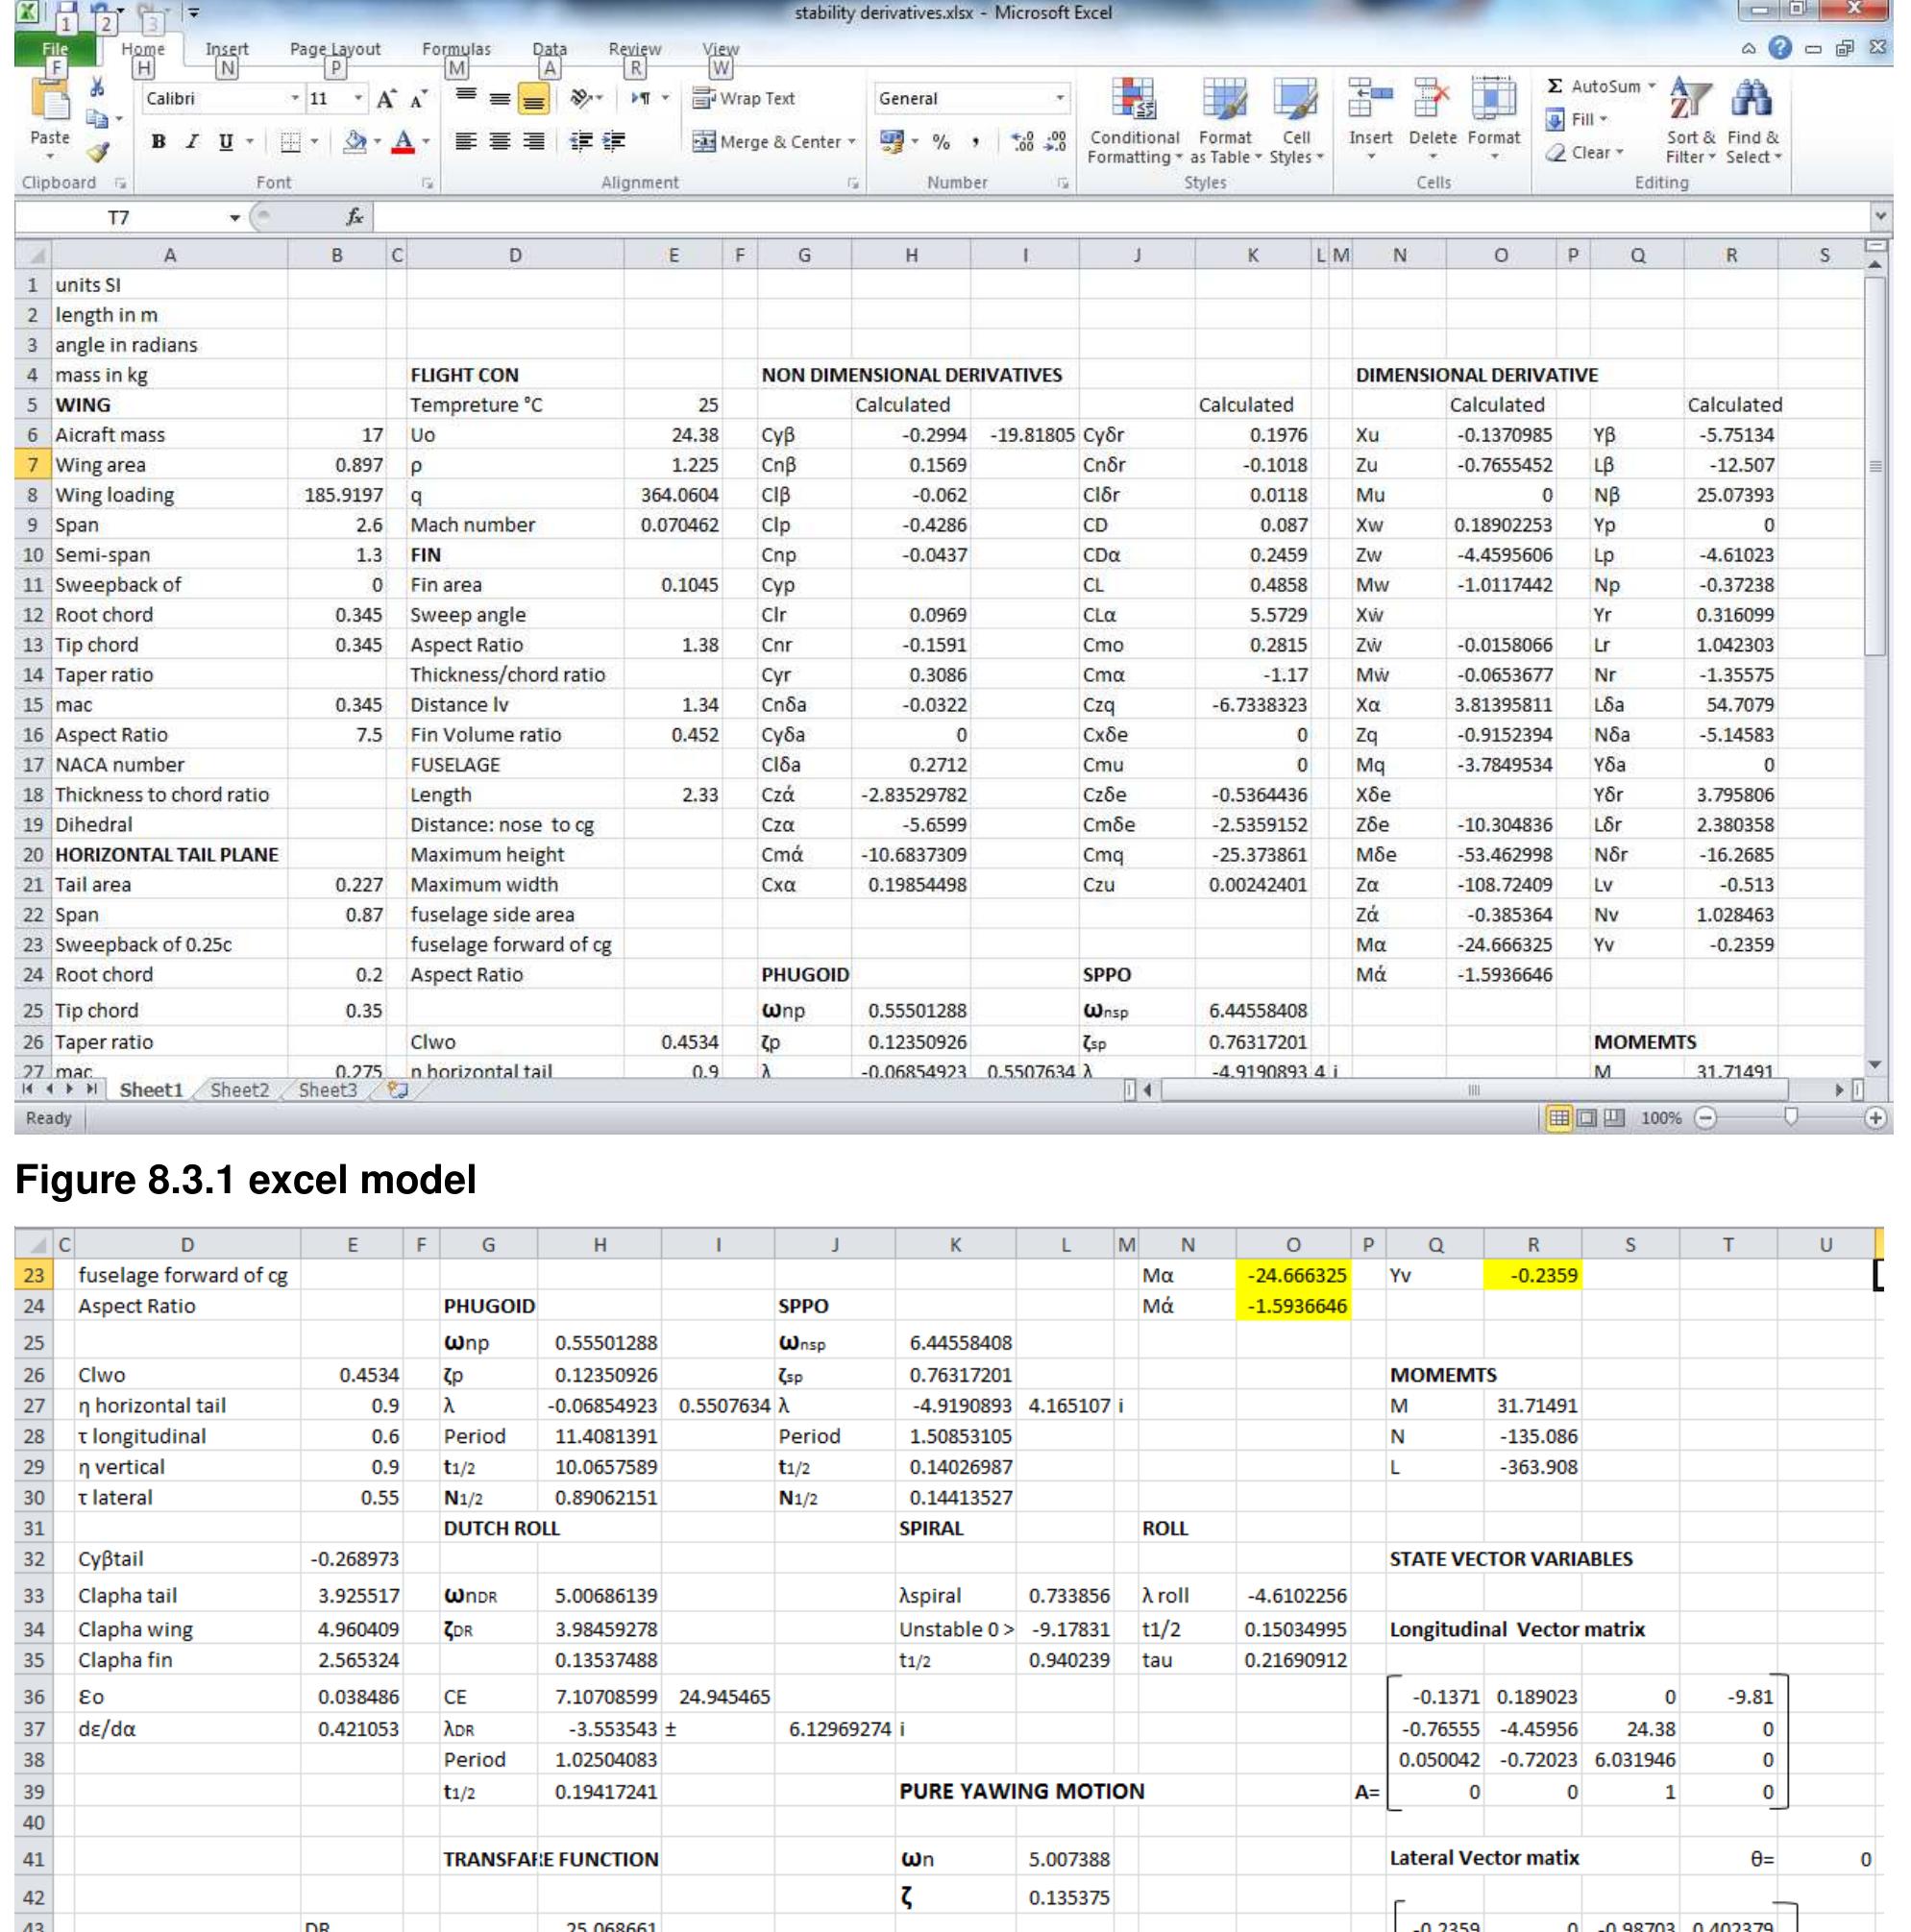Select the Format Painter brush icon
Viewport: 1911px width, 1932px height.
97,152
